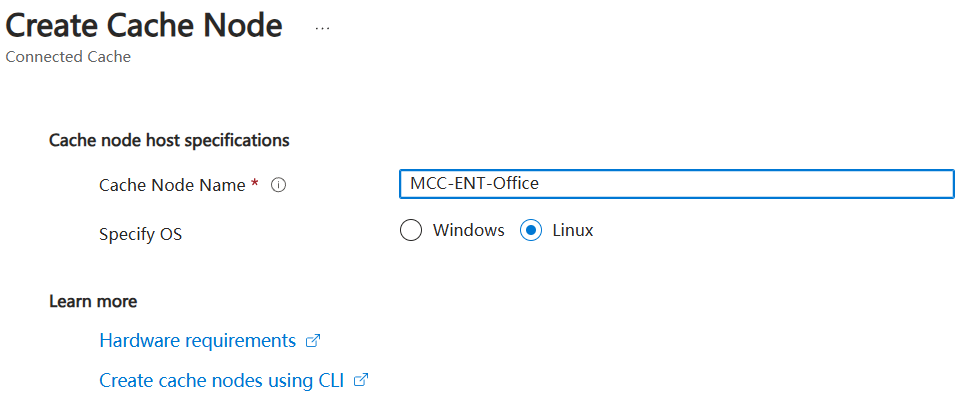Click external link icon after Hardware requirements
The width and height of the screenshot is (967, 403).
(313, 341)
